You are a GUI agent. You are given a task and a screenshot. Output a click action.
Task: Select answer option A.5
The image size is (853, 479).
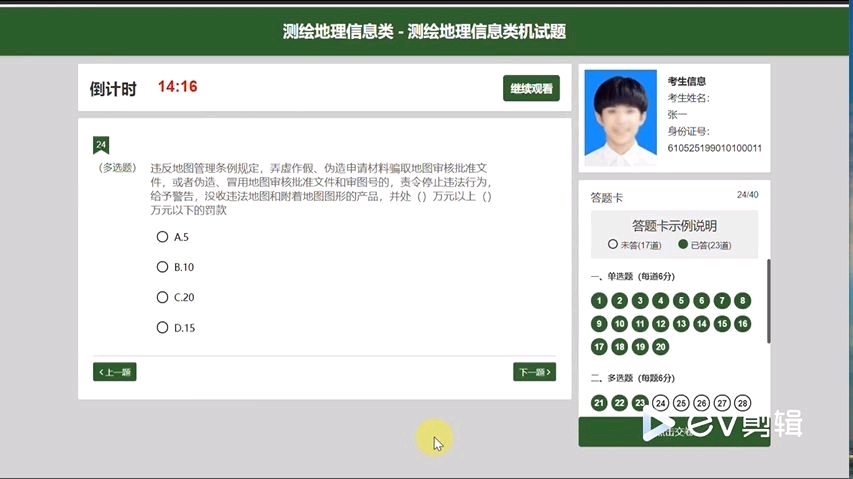coord(162,237)
